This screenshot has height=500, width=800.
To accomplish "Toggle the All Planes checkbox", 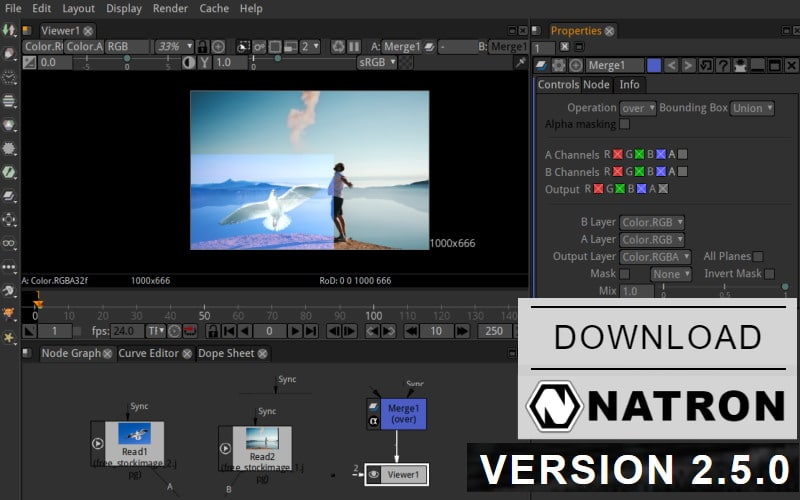I will pos(757,257).
